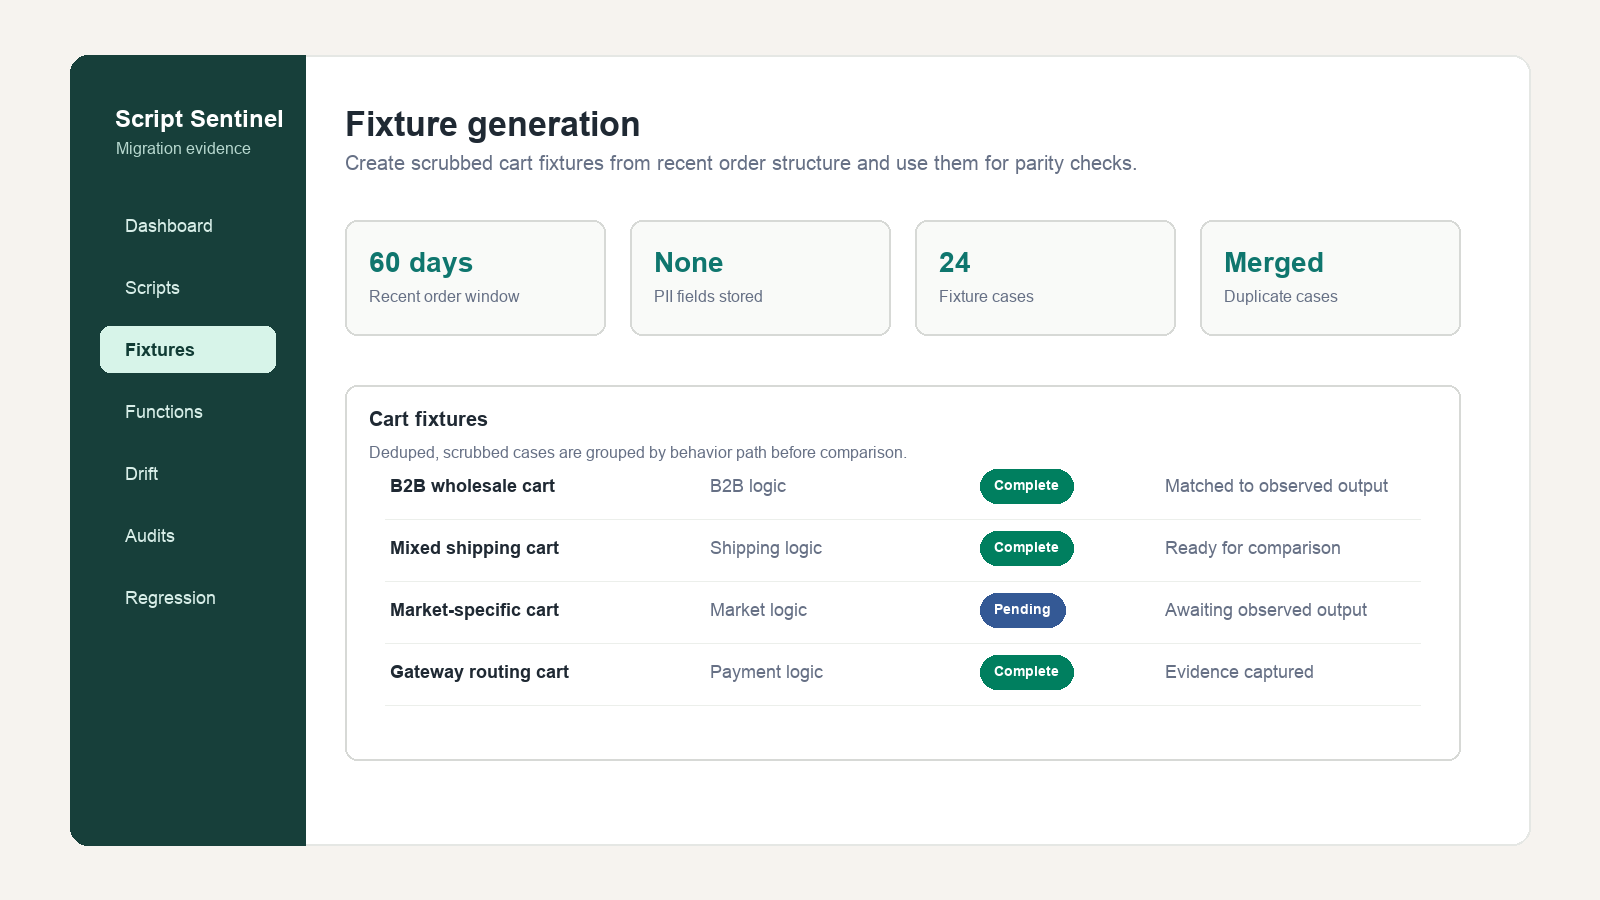1600x900 pixels.
Task: Select the Mixed shipping cart fixture
Action: click(903, 549)
